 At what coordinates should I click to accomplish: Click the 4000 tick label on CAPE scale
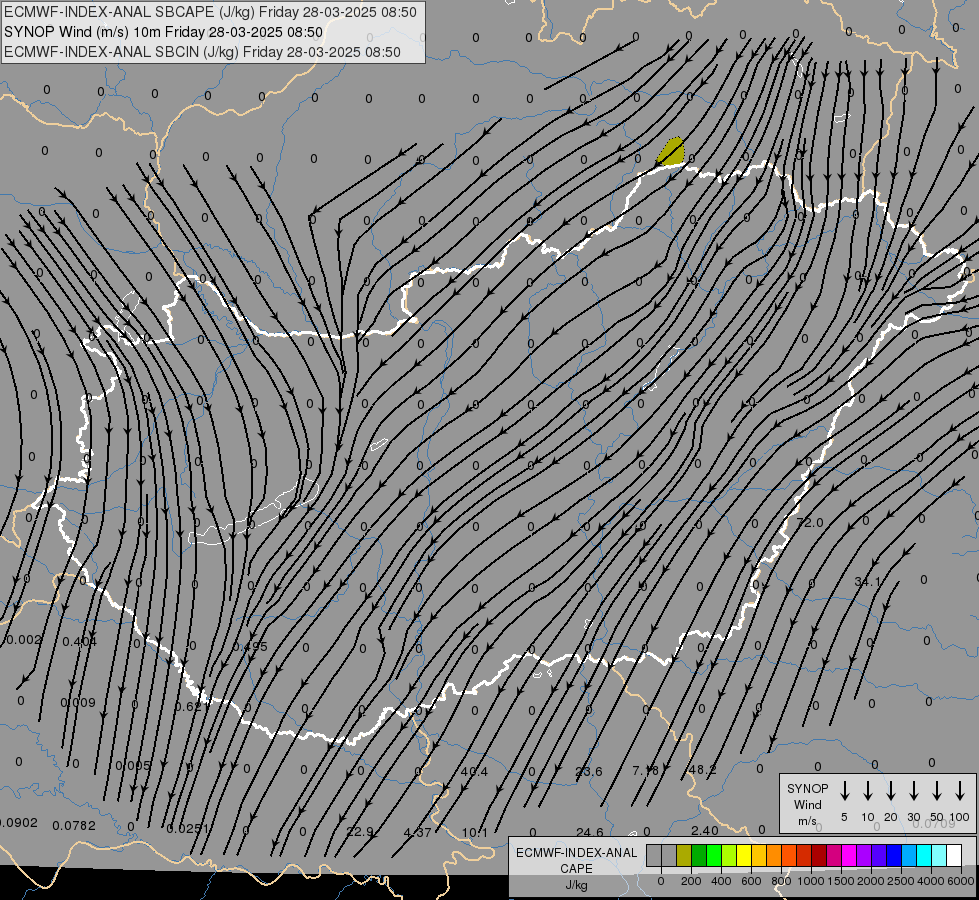coord(931,881)
